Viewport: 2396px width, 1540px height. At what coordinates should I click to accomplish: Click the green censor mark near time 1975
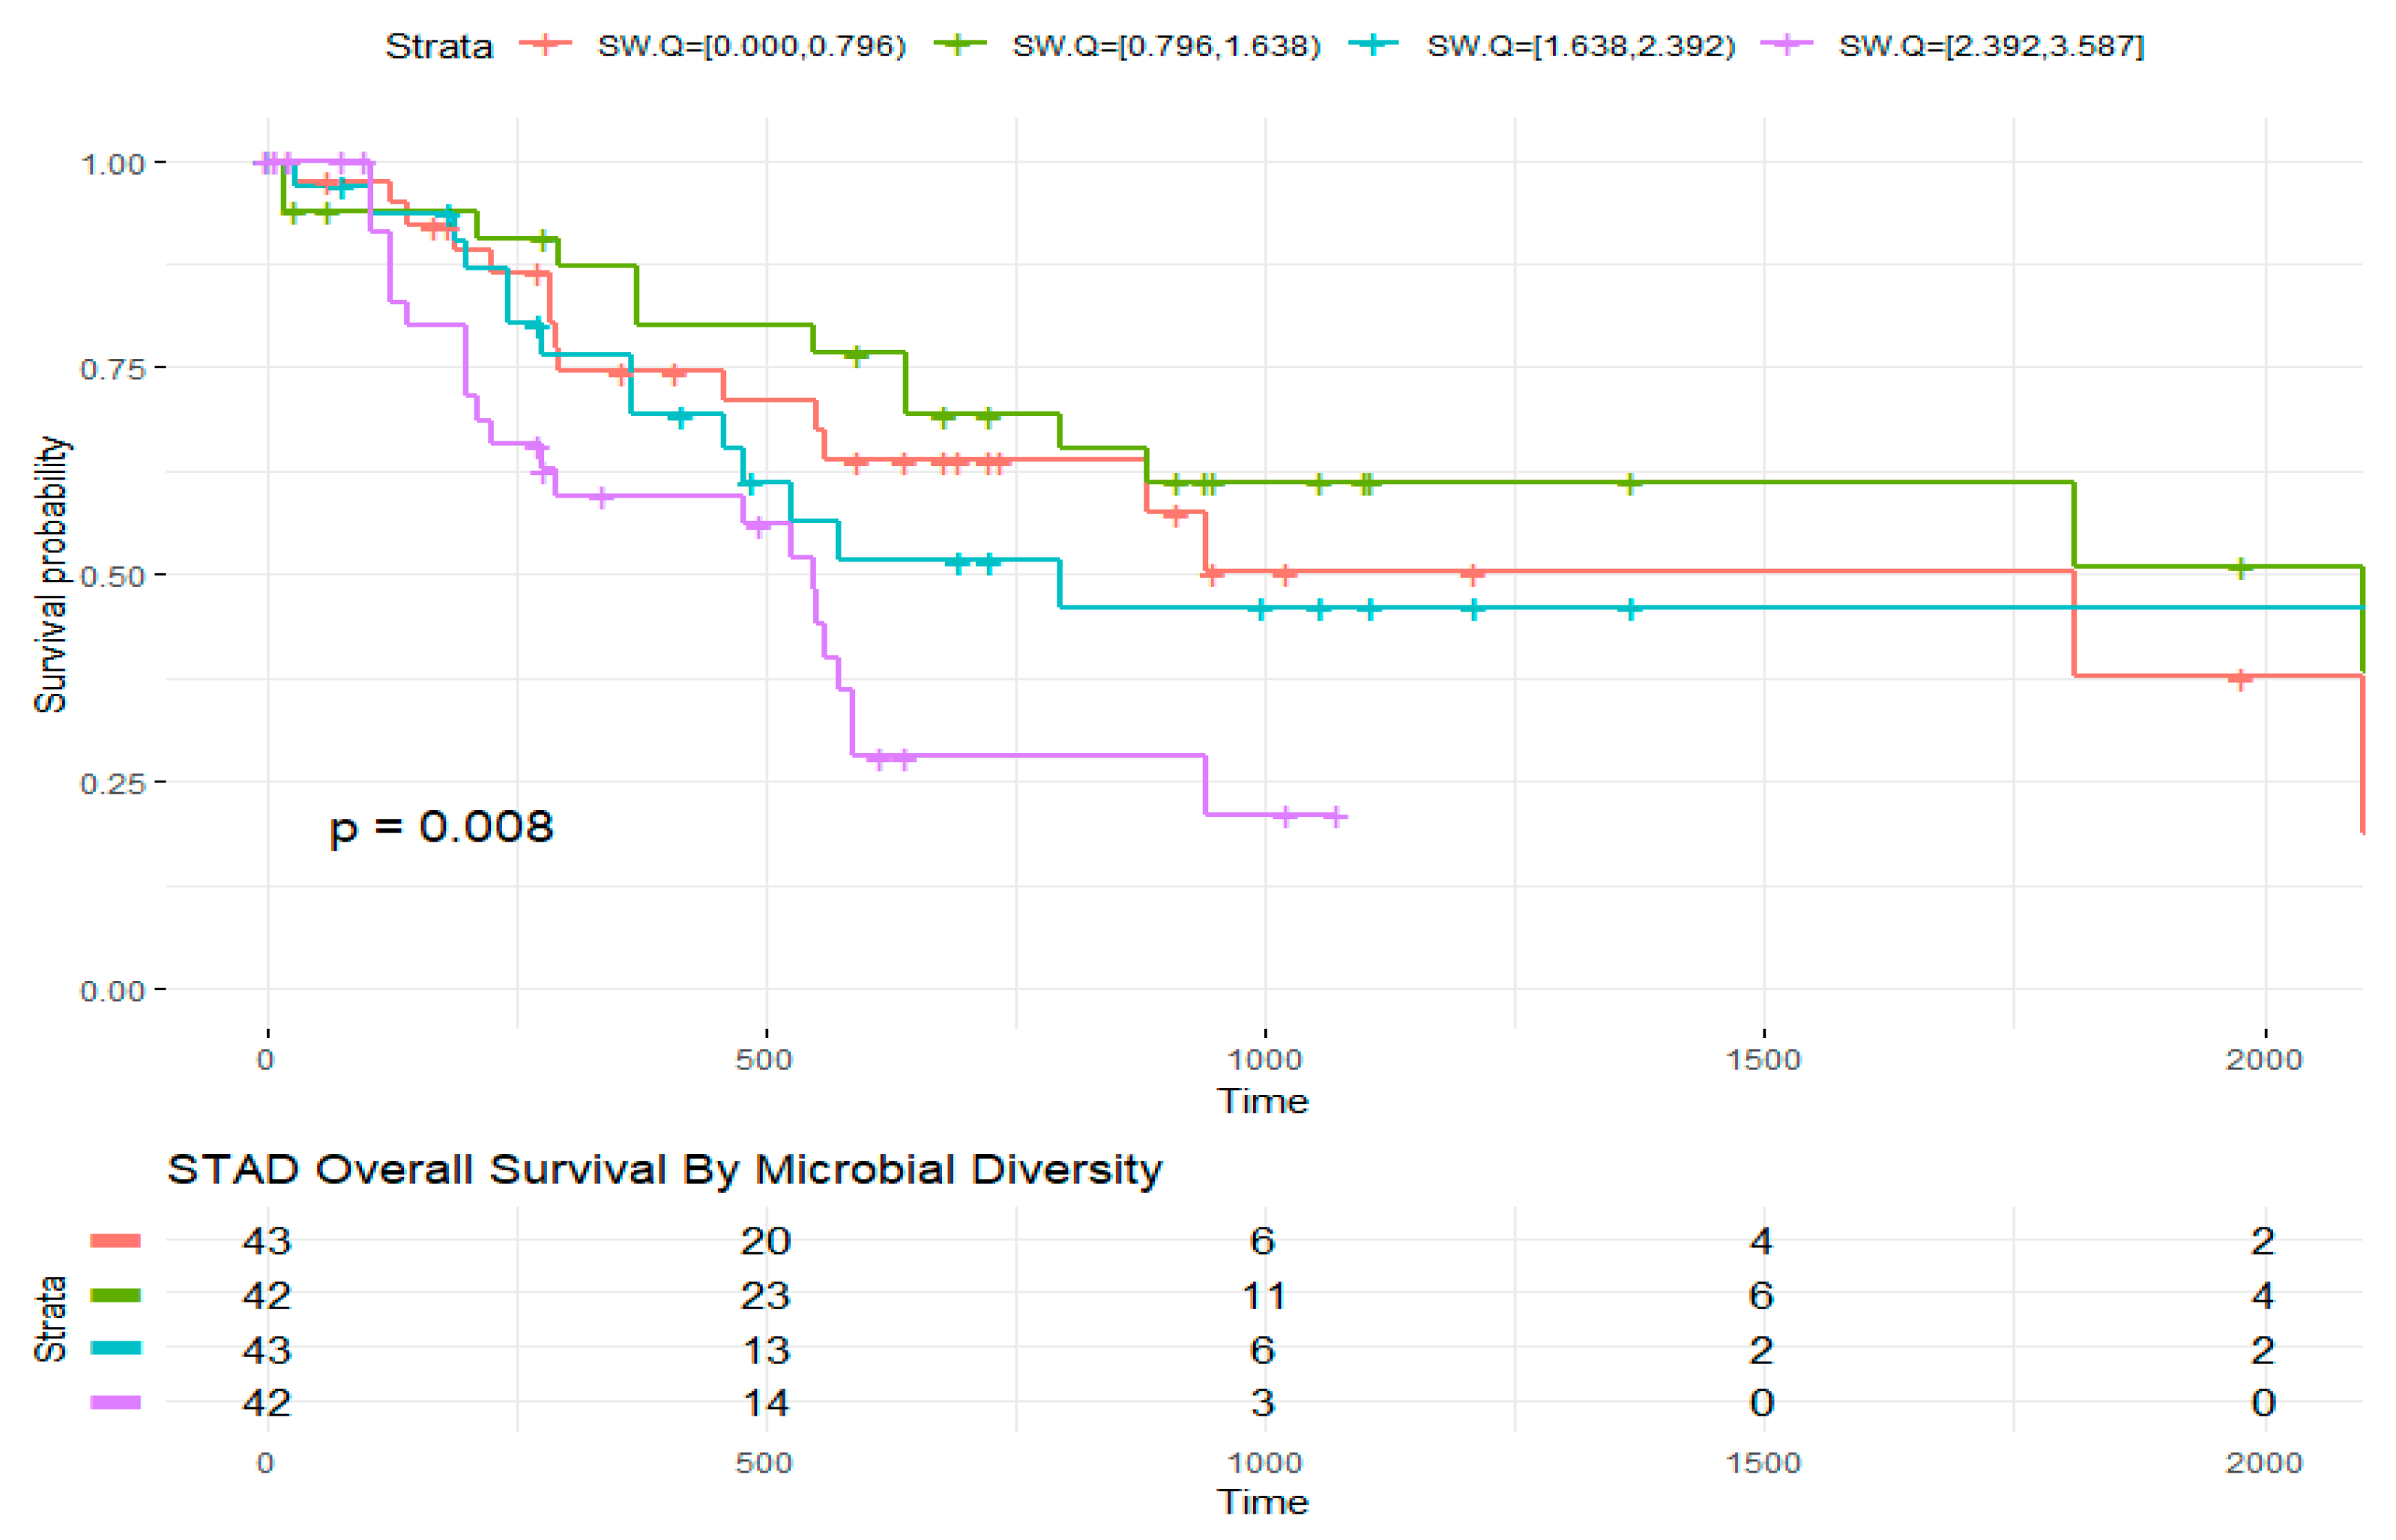click(2241, 567)
